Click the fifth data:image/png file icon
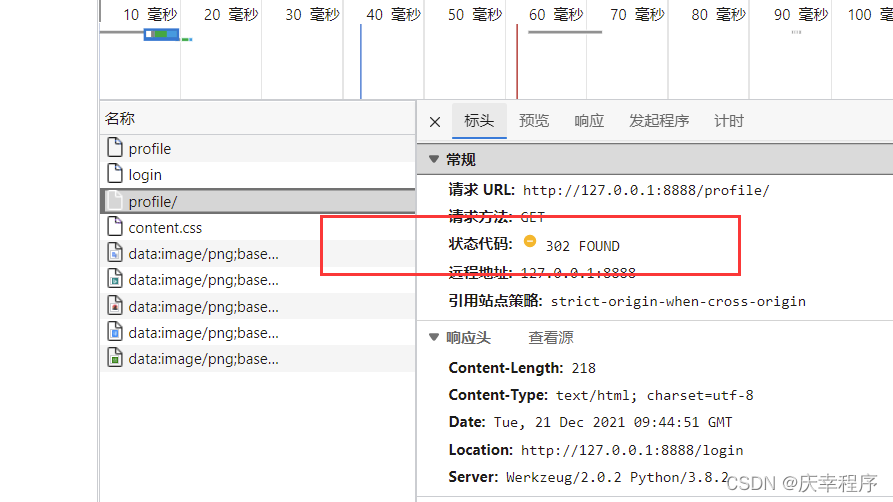 (x=115, y=358)
